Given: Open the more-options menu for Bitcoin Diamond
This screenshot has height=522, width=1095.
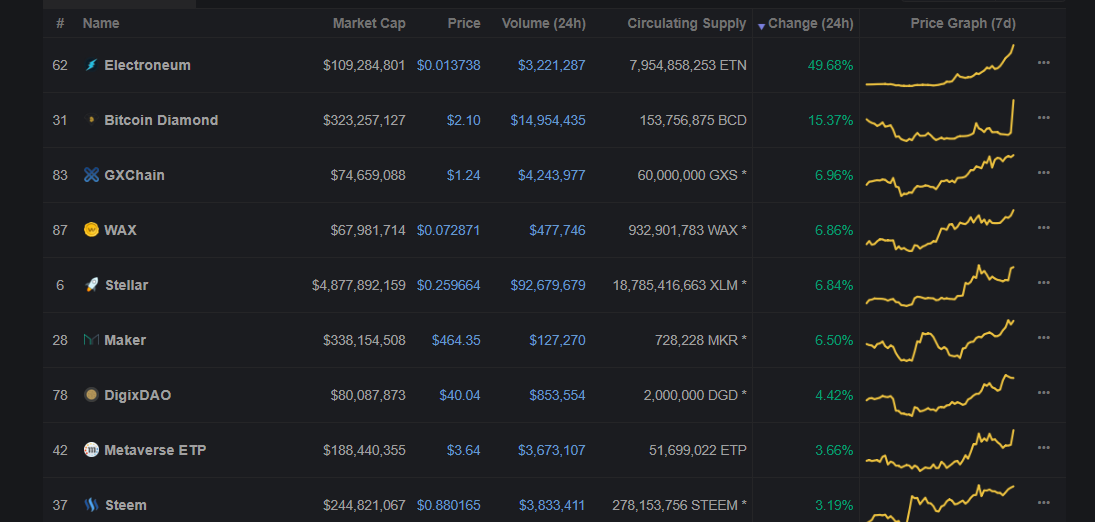Looking at the screenshot, I should [x=1043, y=117].
